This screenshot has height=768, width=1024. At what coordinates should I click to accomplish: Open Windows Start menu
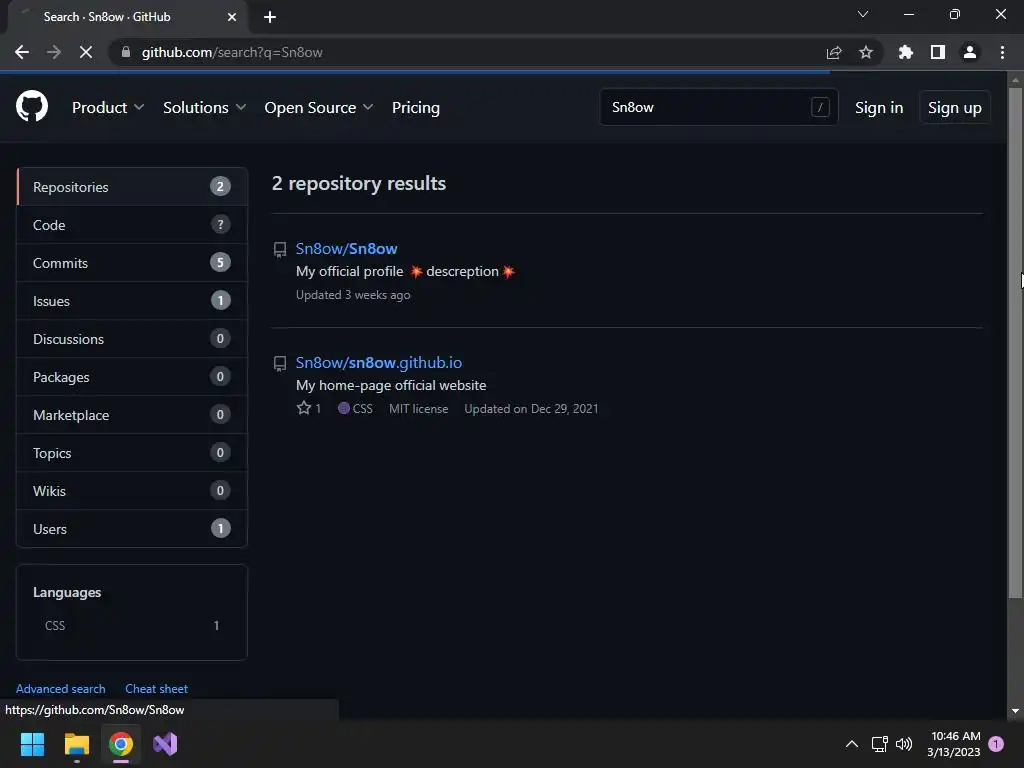coord(32,744)
